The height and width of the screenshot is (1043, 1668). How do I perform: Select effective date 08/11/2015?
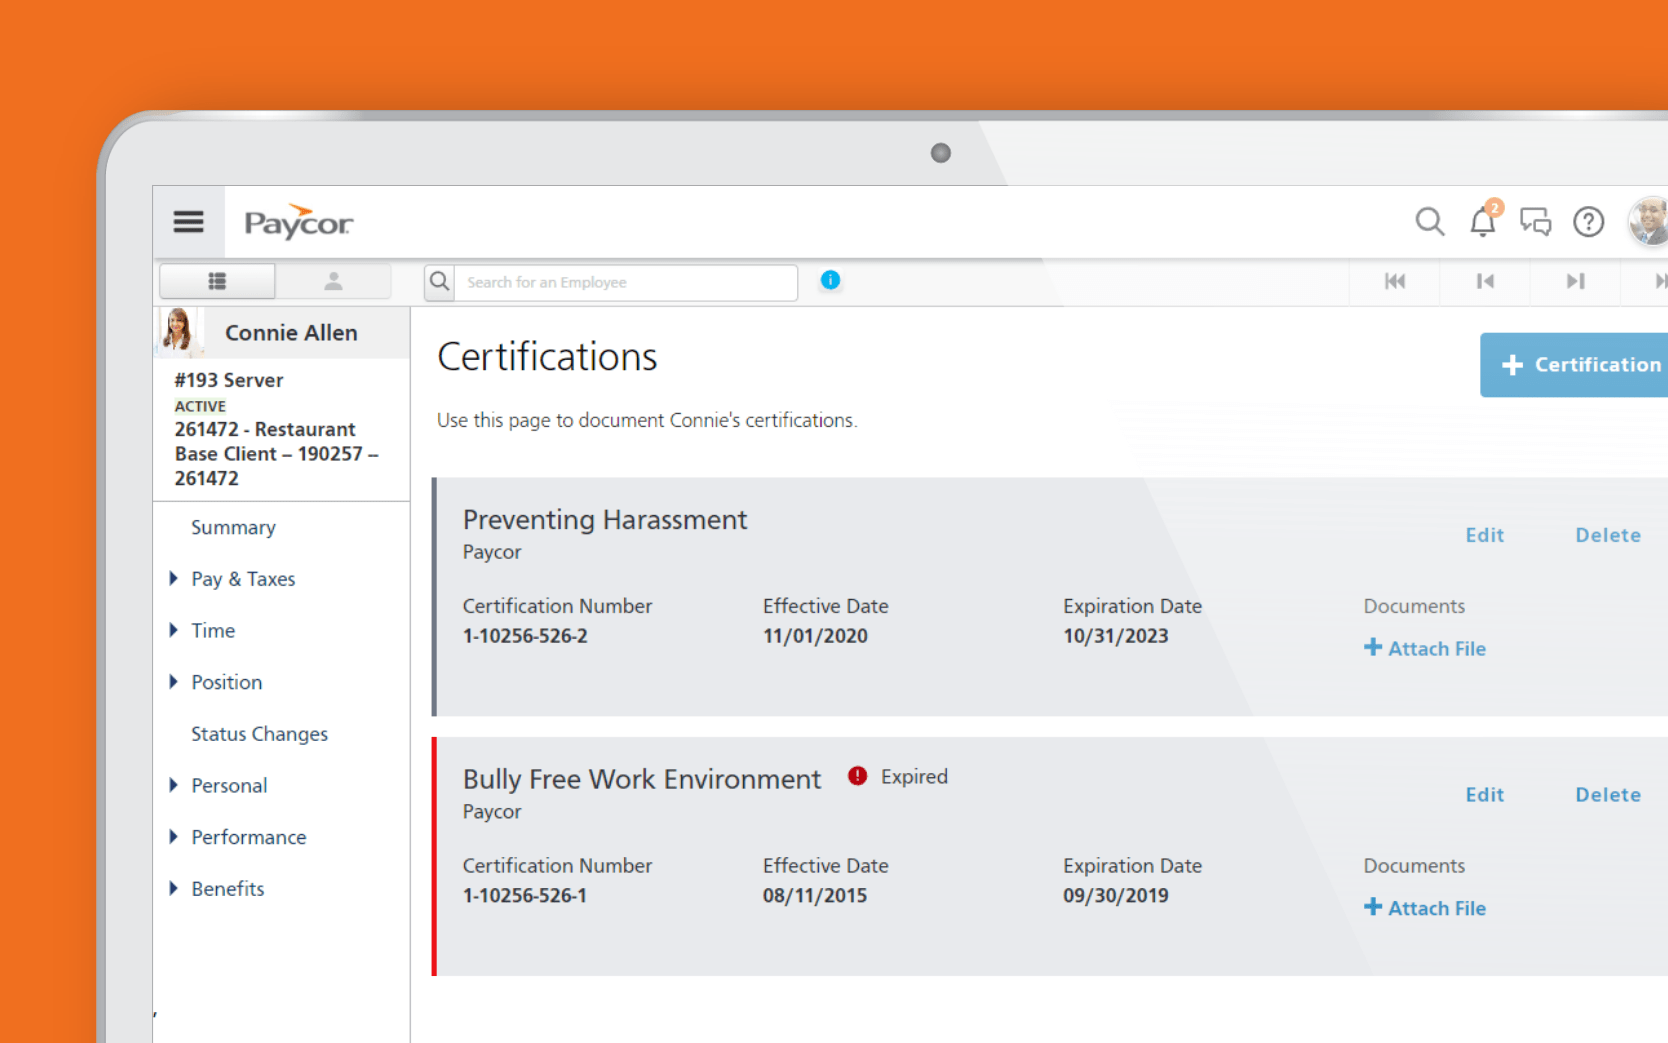coord(815,896)
